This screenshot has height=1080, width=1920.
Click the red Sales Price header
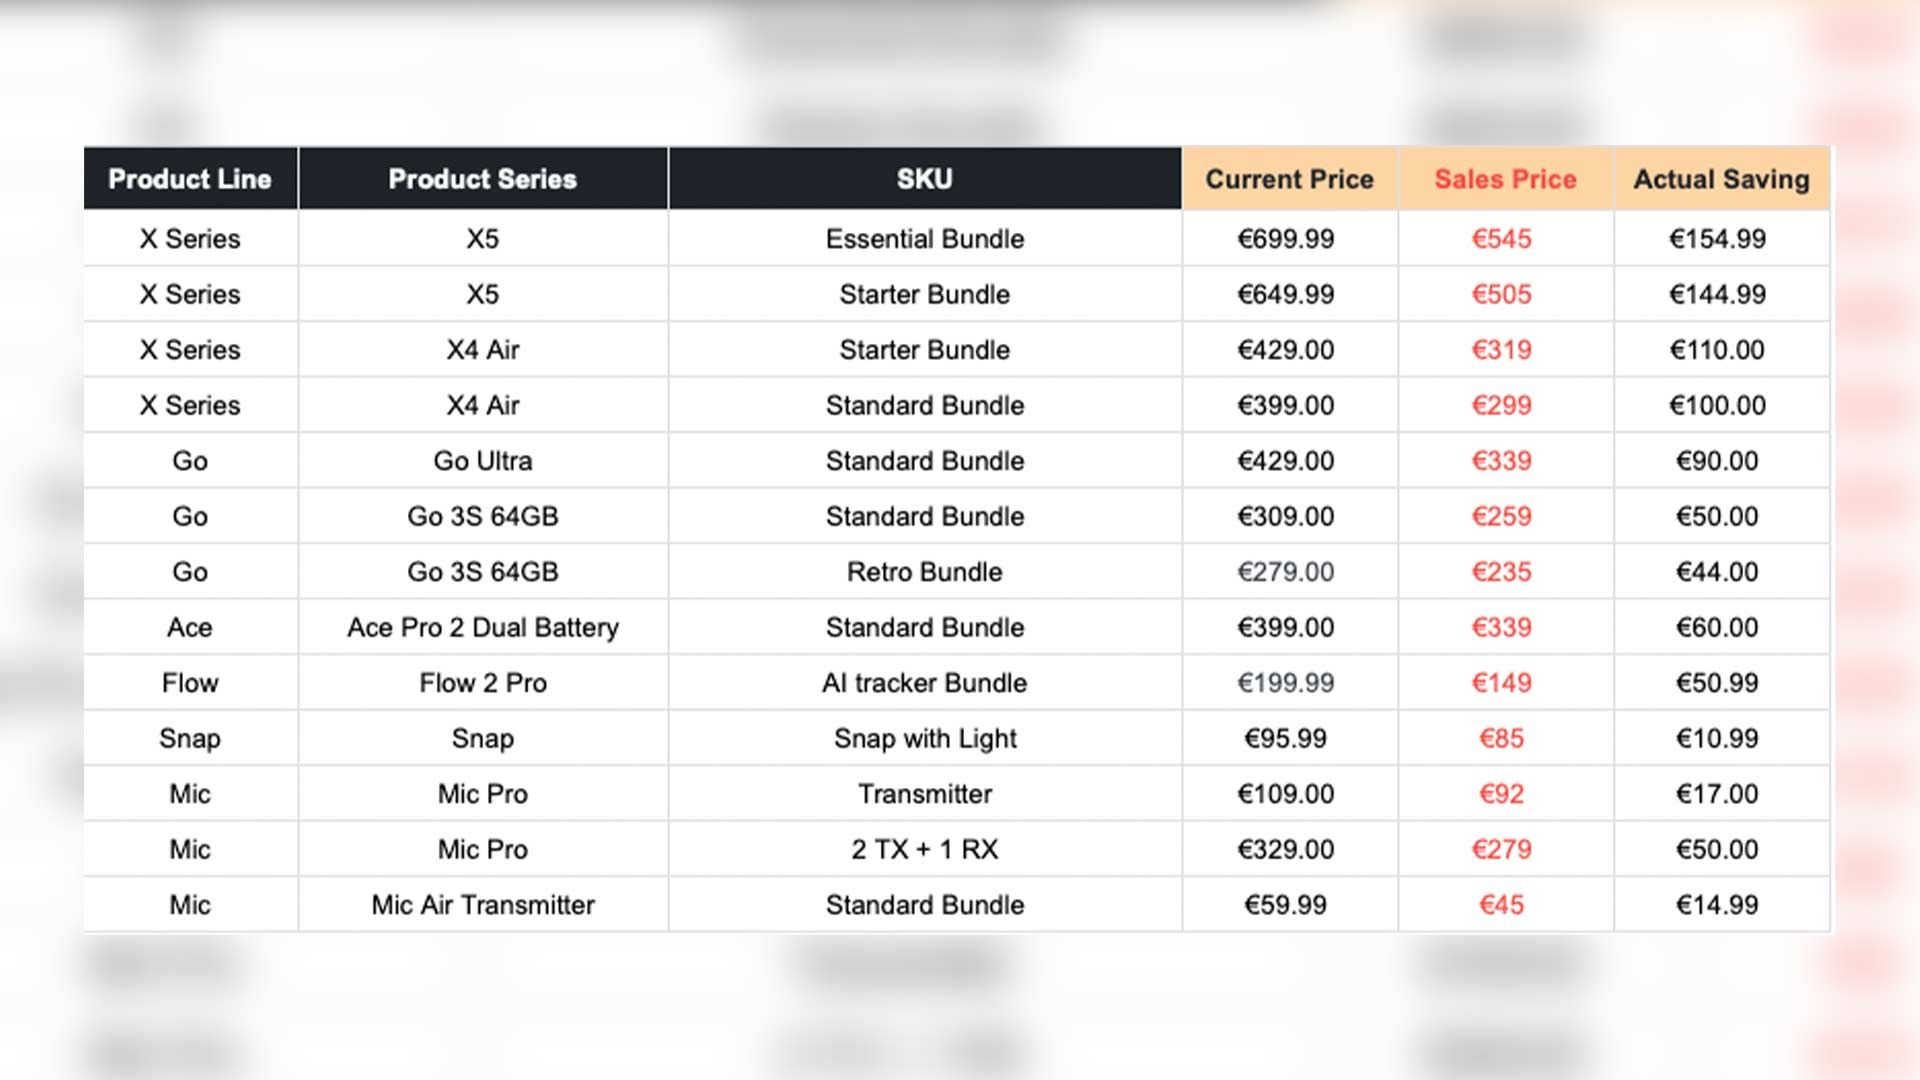pos(1505,179)
